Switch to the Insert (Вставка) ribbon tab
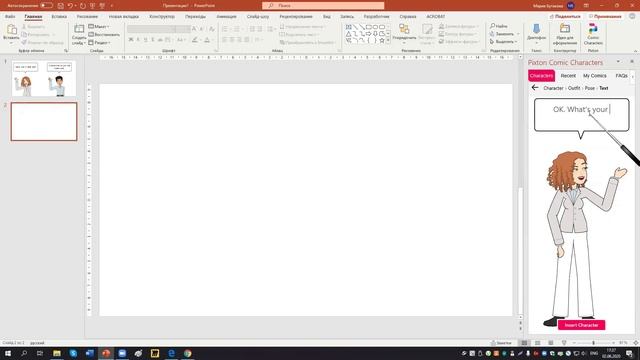This screenshot has width=640, height=360. pos(59,17)
